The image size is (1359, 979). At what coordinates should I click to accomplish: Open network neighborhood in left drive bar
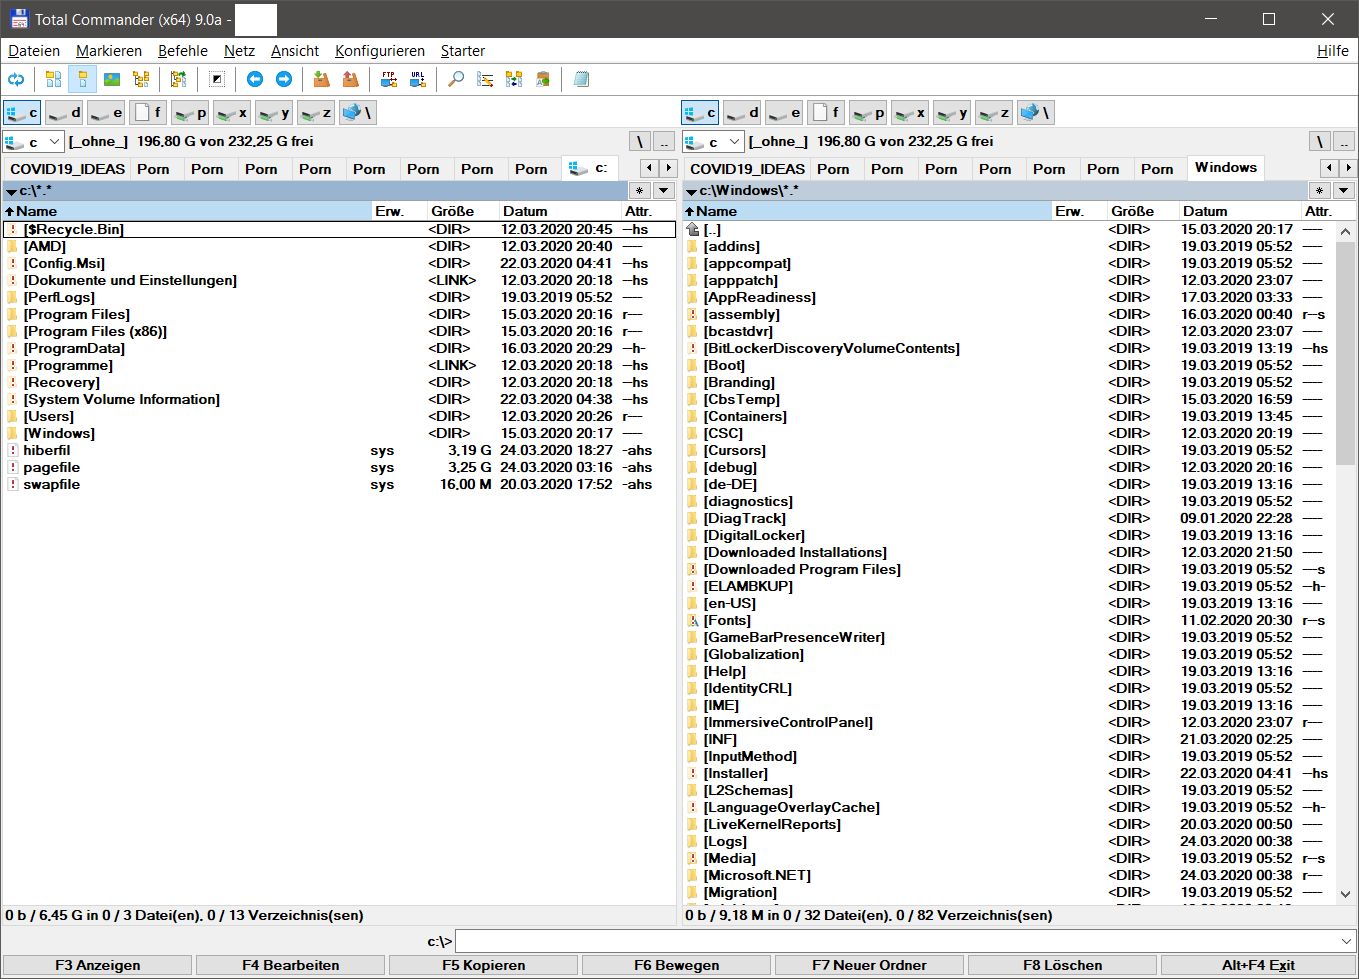coord(357,113)
